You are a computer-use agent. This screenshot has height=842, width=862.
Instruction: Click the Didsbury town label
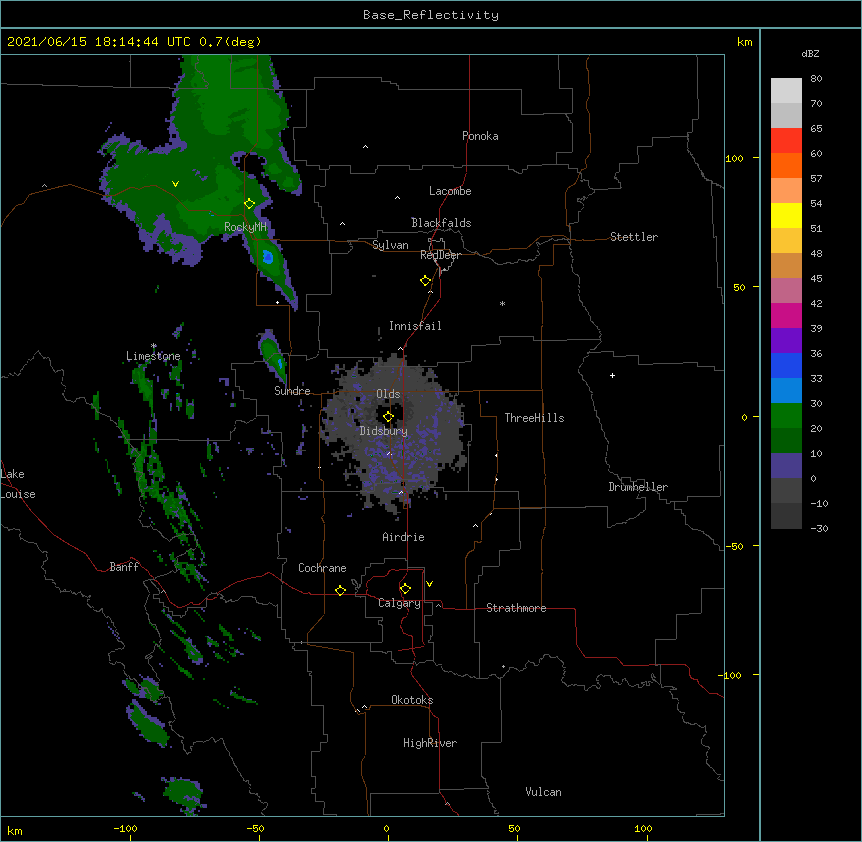point(384,431)
